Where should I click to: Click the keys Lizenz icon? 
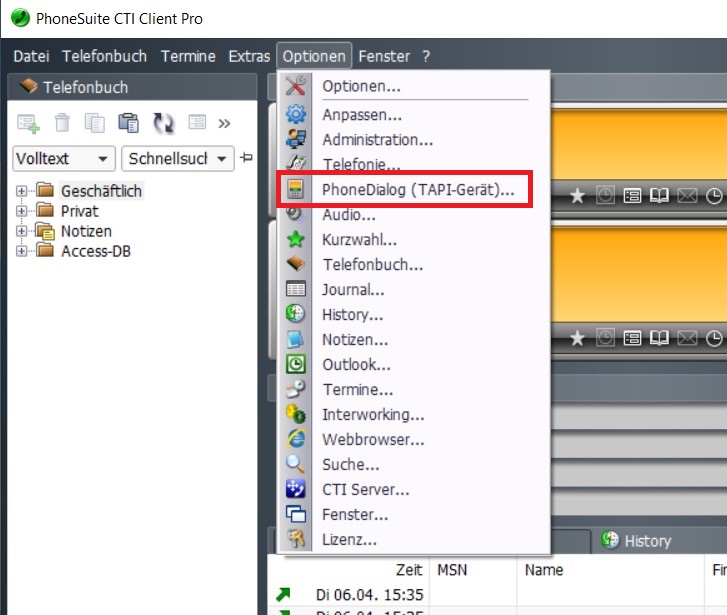295,539
